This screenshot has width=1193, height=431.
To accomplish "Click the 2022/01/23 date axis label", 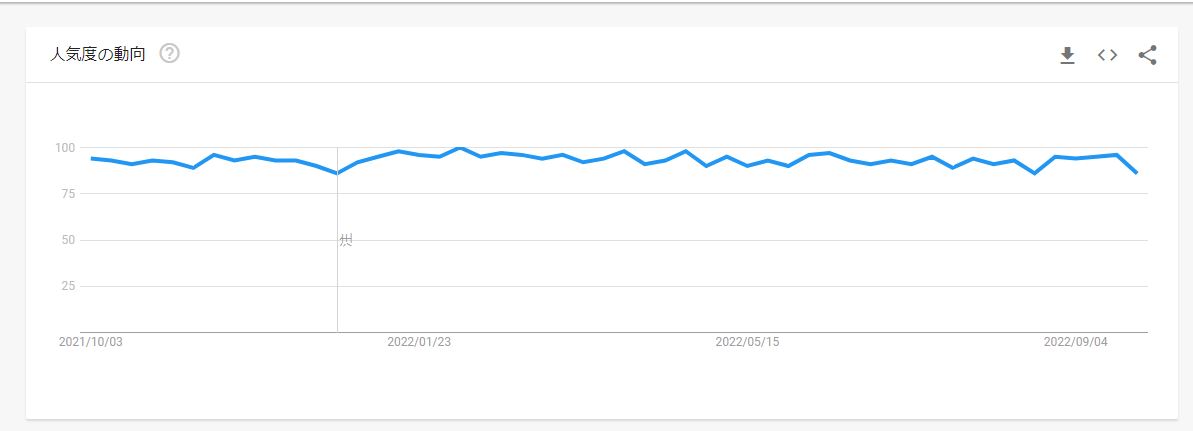I will pyautogui.click(x=419, y=342).
